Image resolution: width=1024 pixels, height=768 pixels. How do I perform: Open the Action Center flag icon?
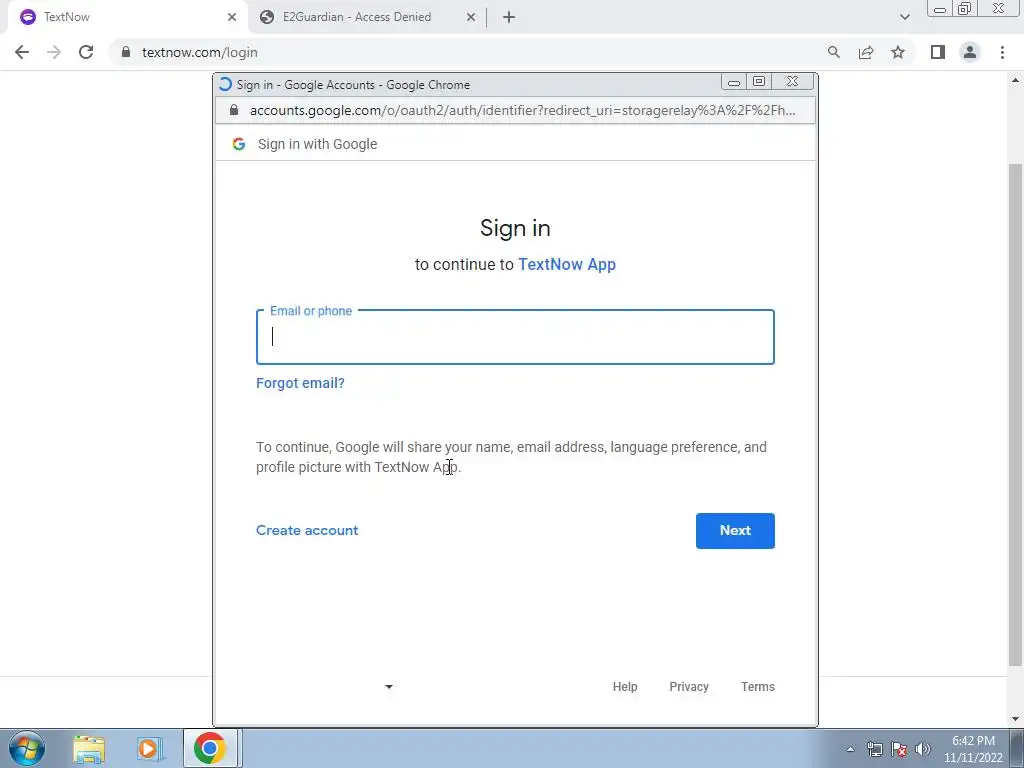pyautogui.click(x=899, y=749)
